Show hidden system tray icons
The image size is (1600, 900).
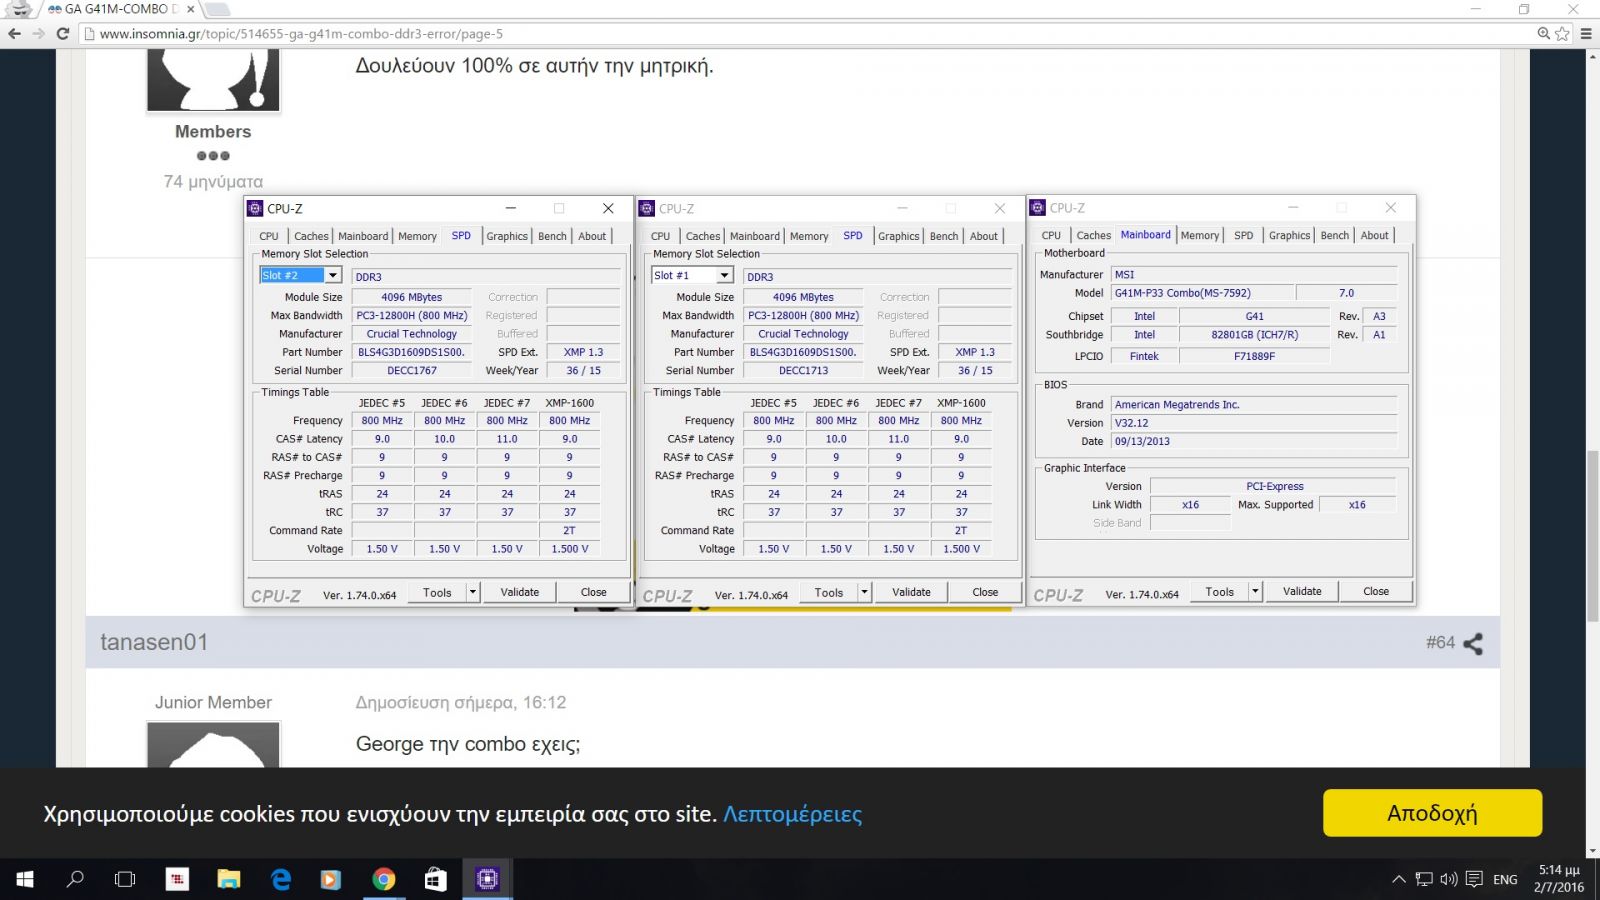(1399, 879)
